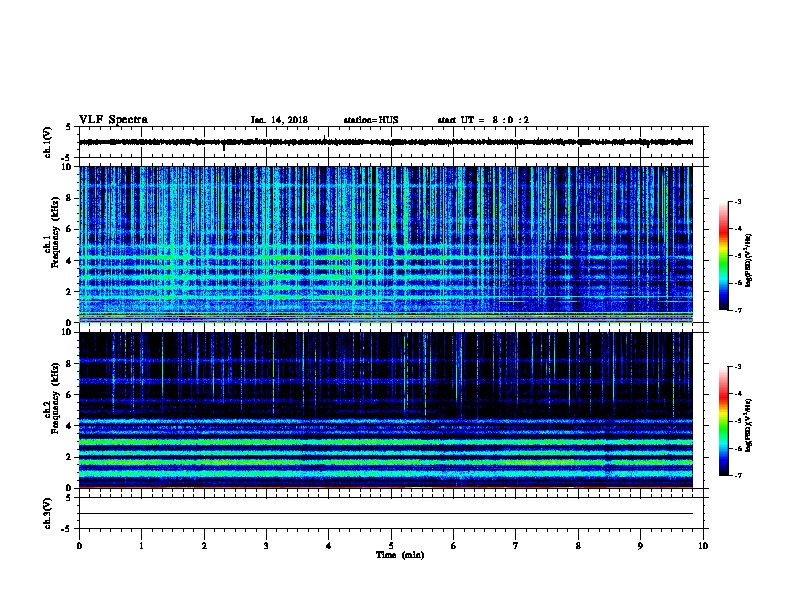Click the "ch.3(V)" axis label
Image resolution: width=792 pixels, height=612 pixels.
pyautogui.click(x=47, y=513)
